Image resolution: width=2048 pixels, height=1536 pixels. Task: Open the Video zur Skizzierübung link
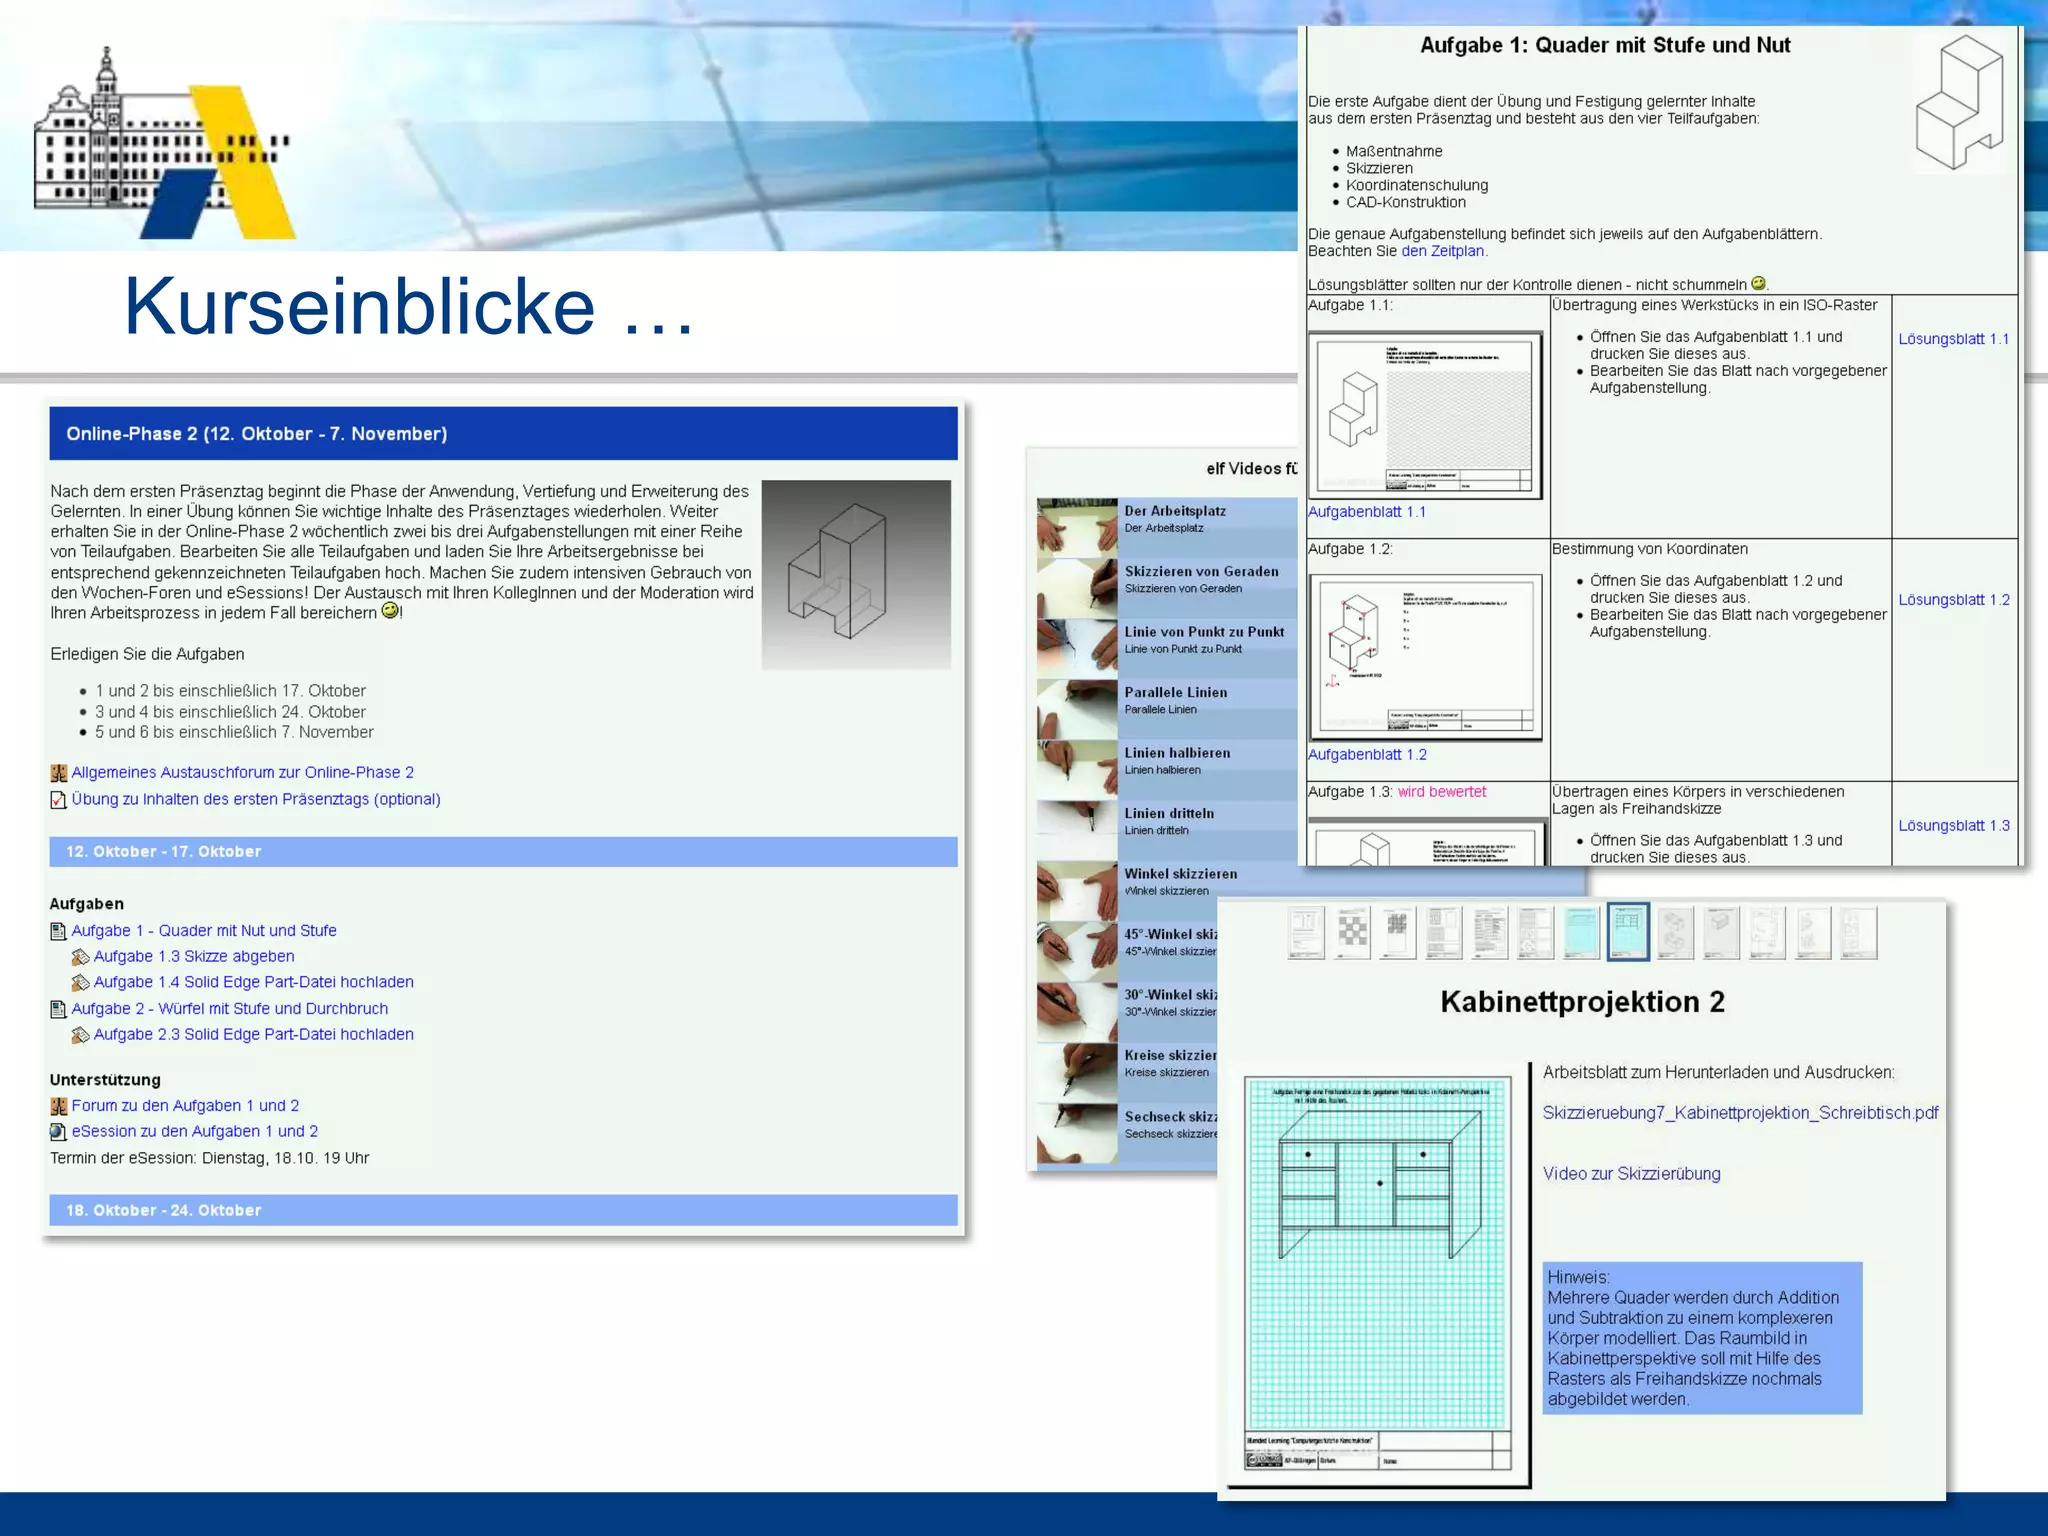pos(1631,1174)
